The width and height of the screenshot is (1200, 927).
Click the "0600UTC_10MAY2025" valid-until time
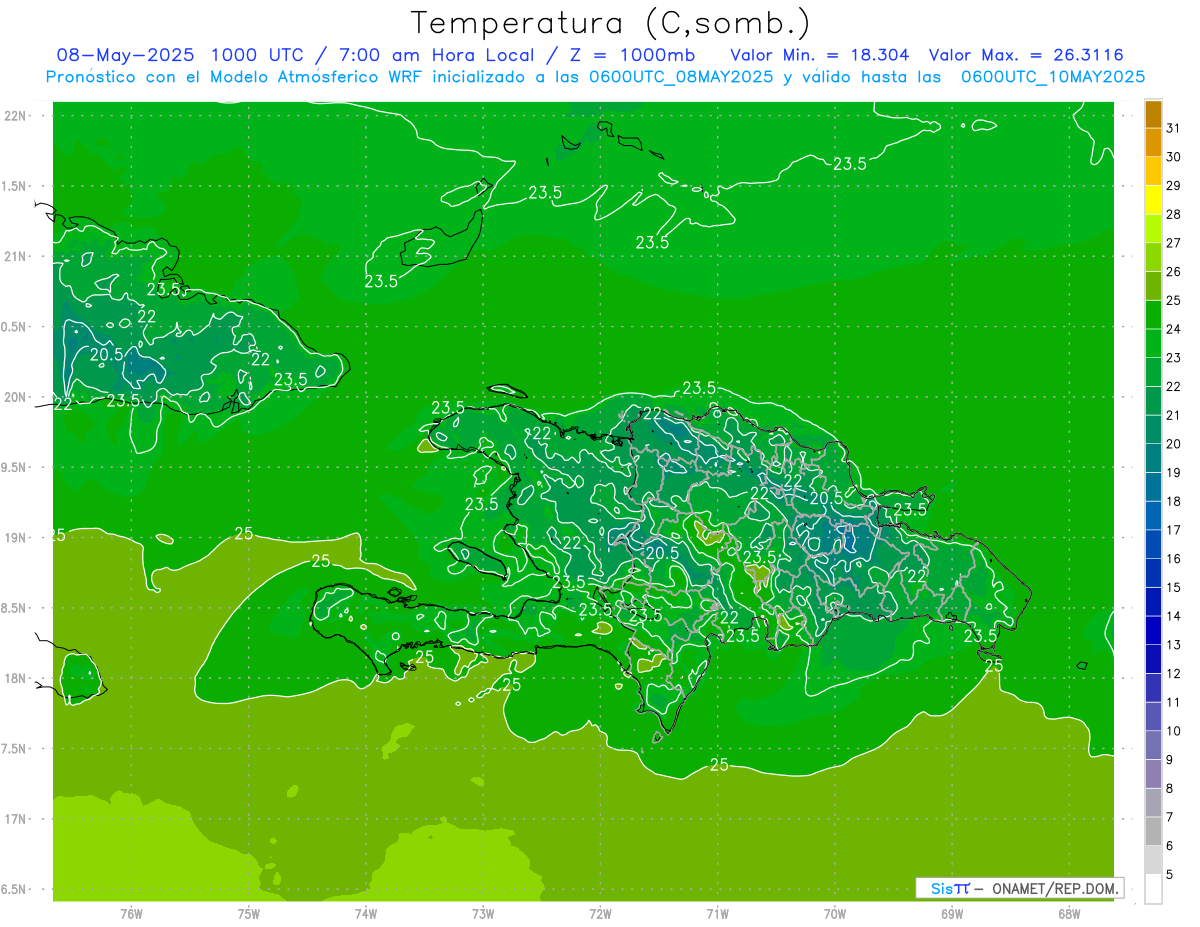pos(1053,77)
